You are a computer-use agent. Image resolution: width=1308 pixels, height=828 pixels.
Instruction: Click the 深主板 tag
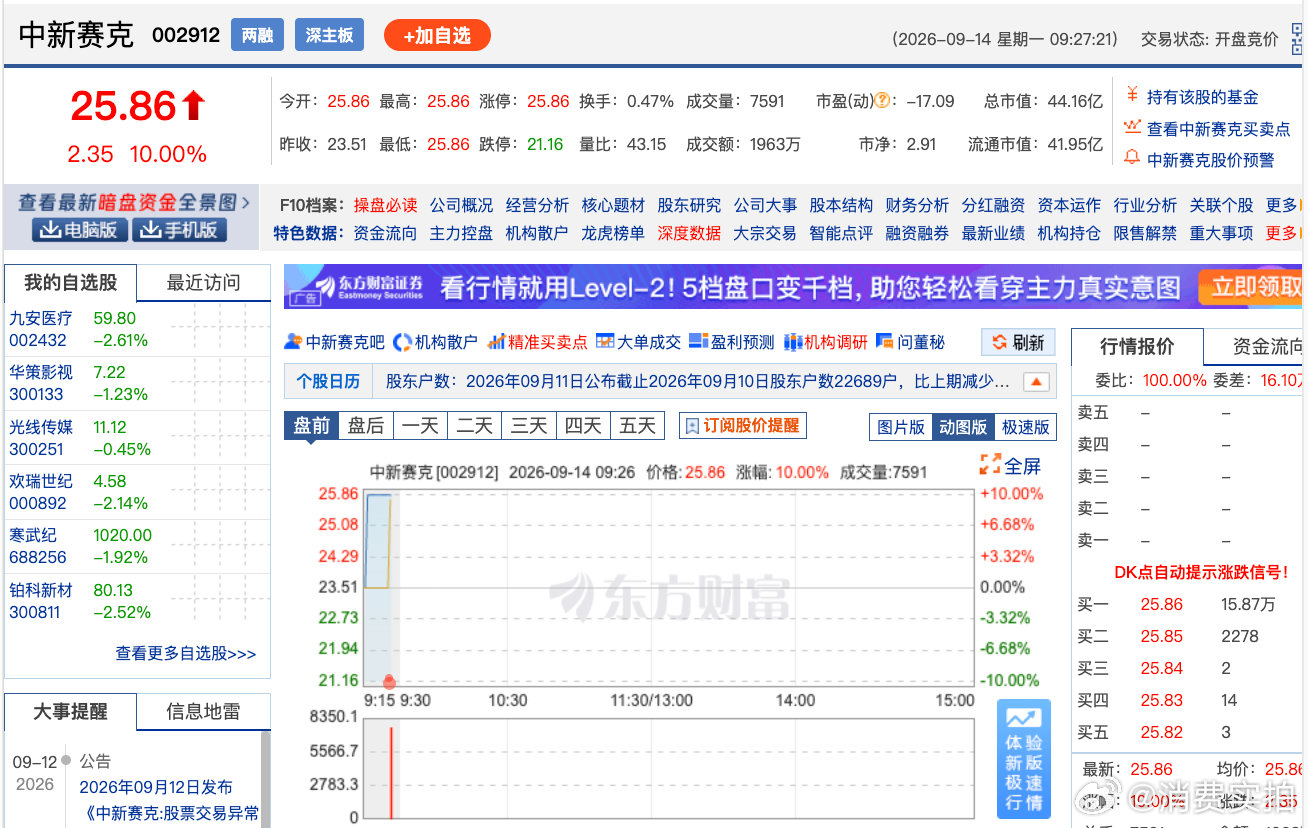tap(329, 35)
